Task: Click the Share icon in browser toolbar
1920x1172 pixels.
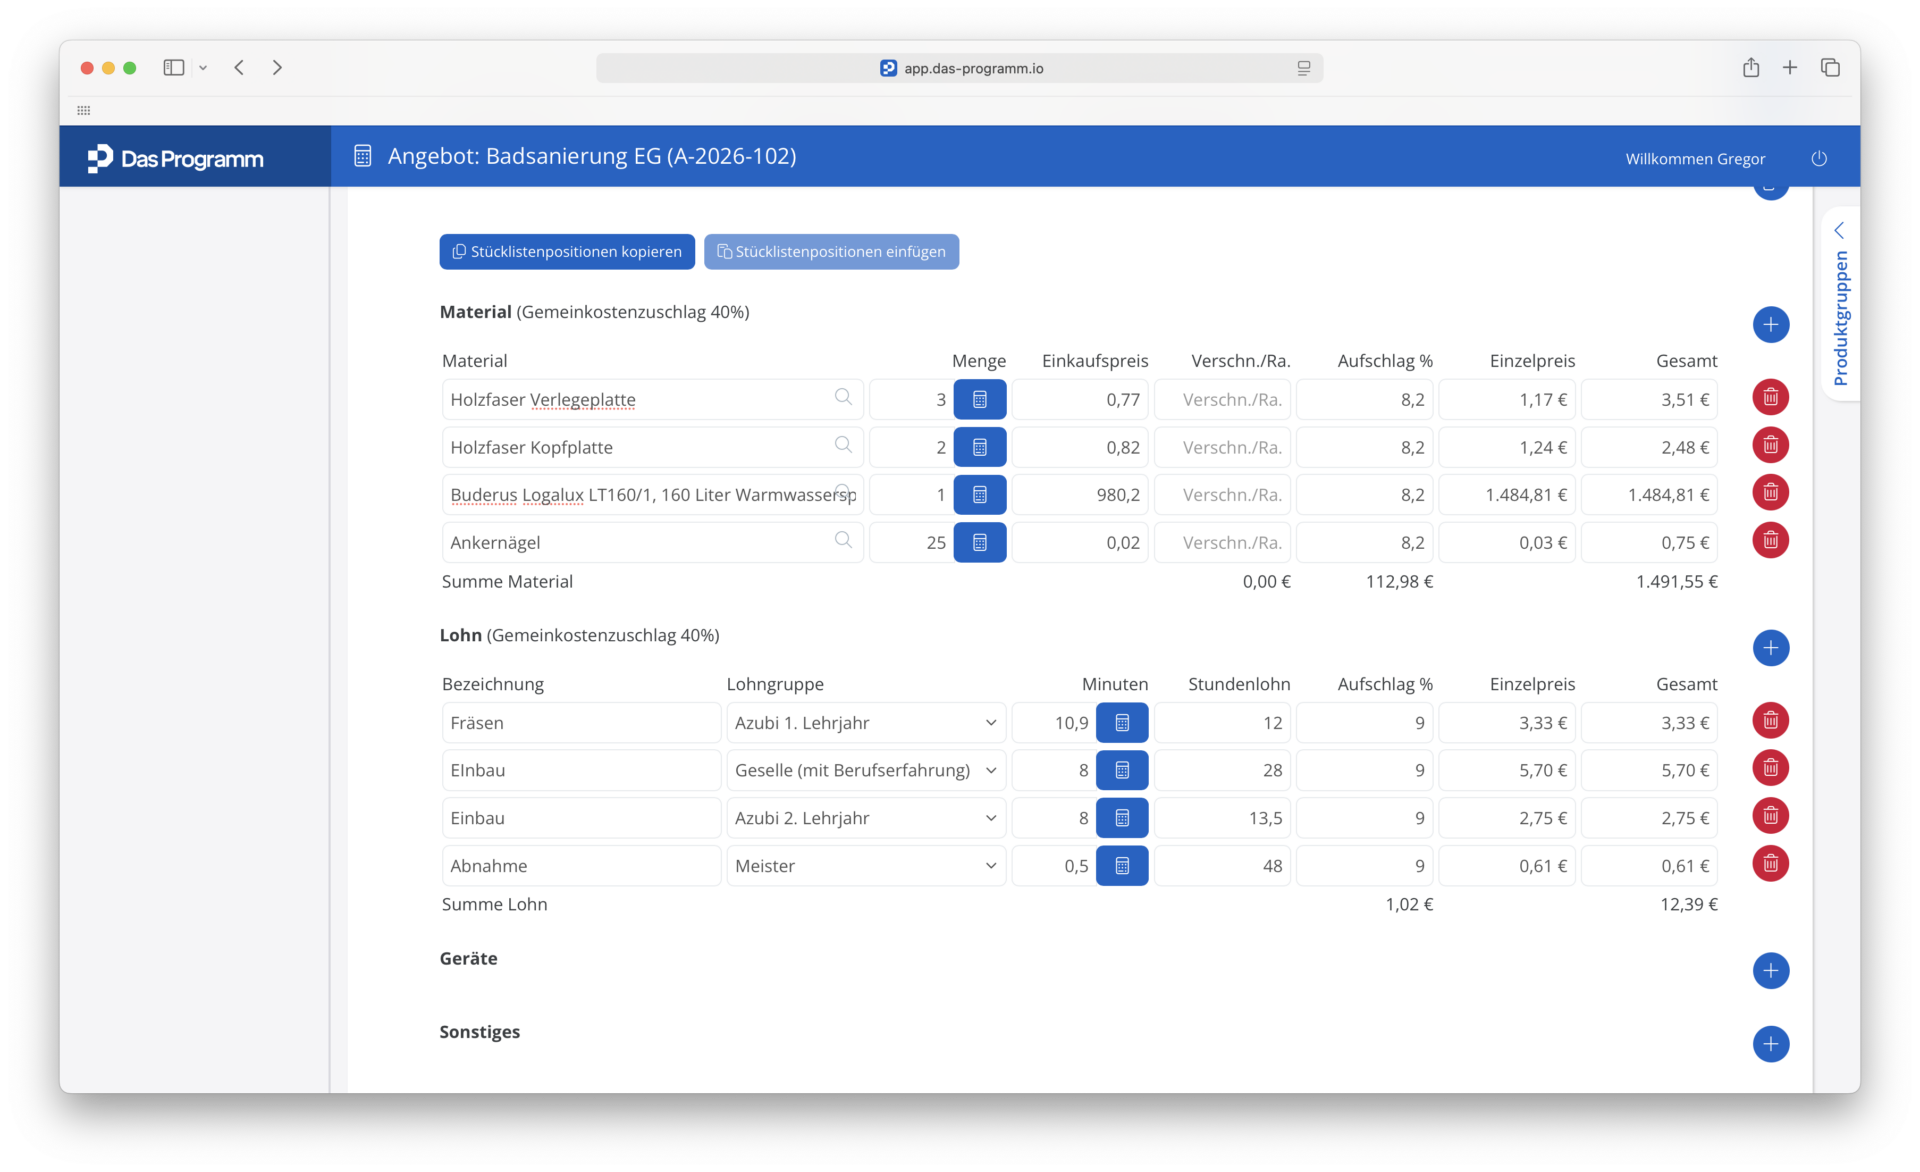Action: 1750,68
